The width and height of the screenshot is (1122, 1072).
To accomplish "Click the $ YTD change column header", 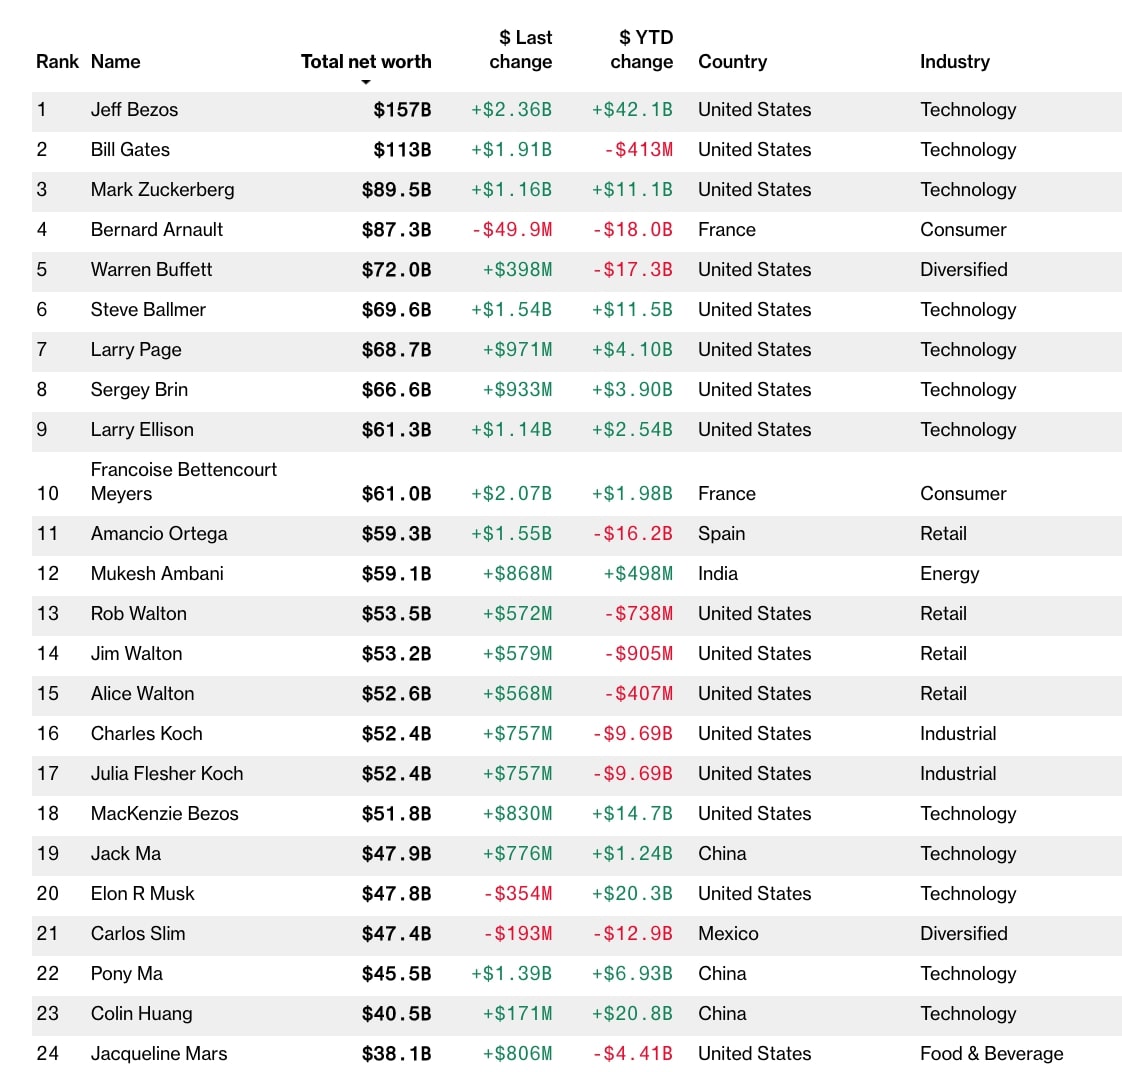I will (x=641, y=49).
